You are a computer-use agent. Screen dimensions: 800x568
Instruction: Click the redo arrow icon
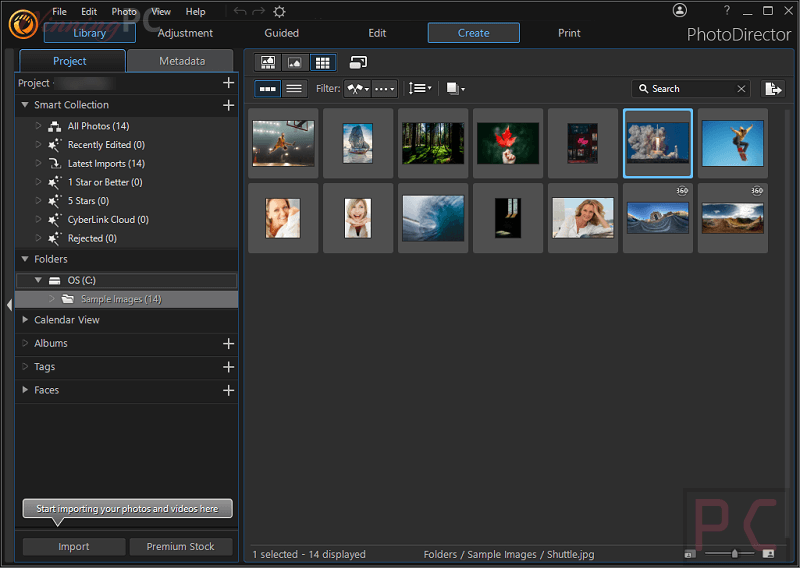(259, 11)
